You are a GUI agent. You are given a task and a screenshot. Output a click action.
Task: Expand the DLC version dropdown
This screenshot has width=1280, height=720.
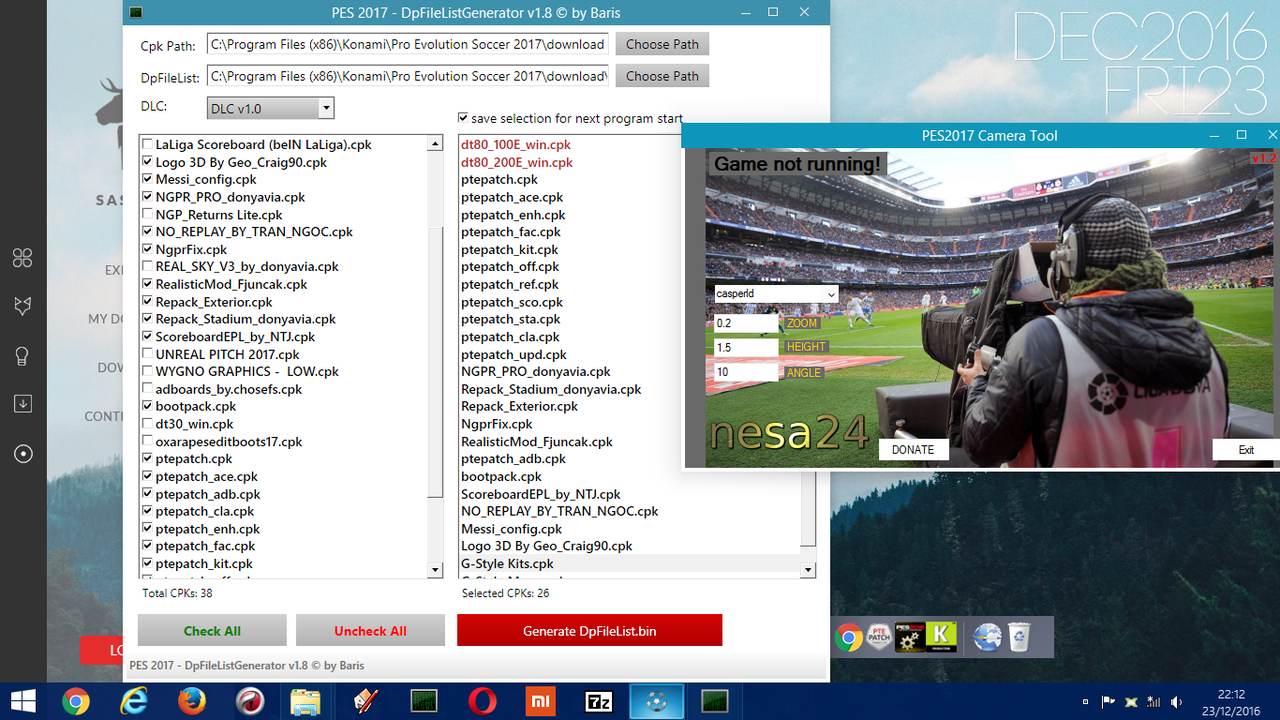326,108
